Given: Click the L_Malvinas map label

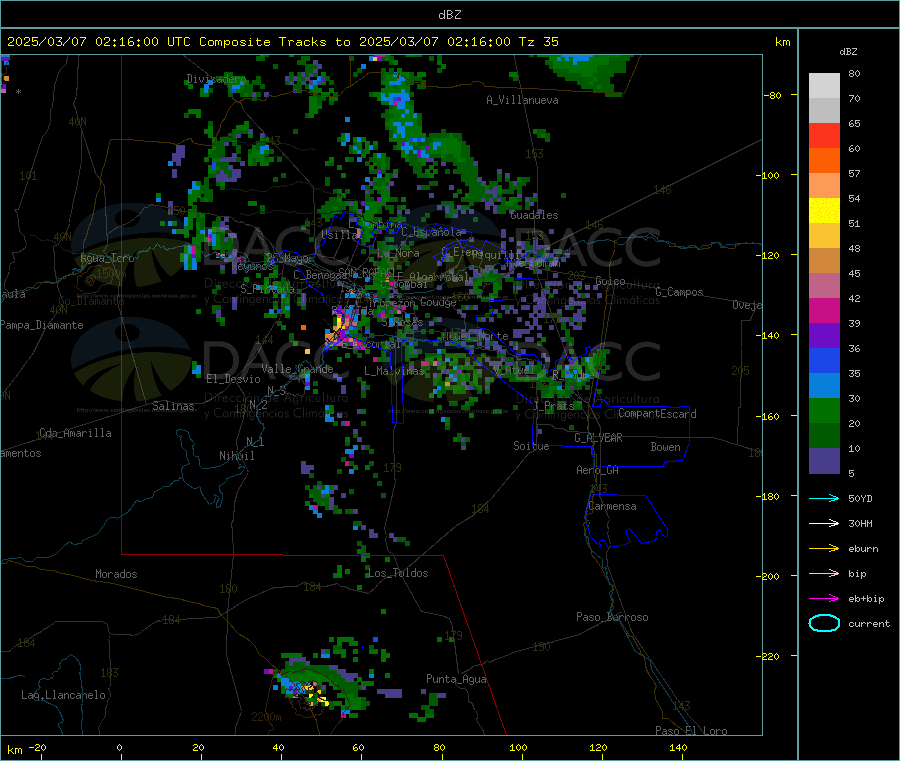Looking at the screenshot, I should (x=394, y=371).
